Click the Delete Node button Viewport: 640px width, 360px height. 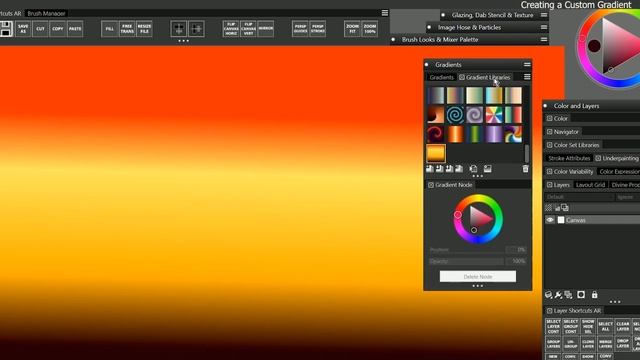(x=478, y=276)
